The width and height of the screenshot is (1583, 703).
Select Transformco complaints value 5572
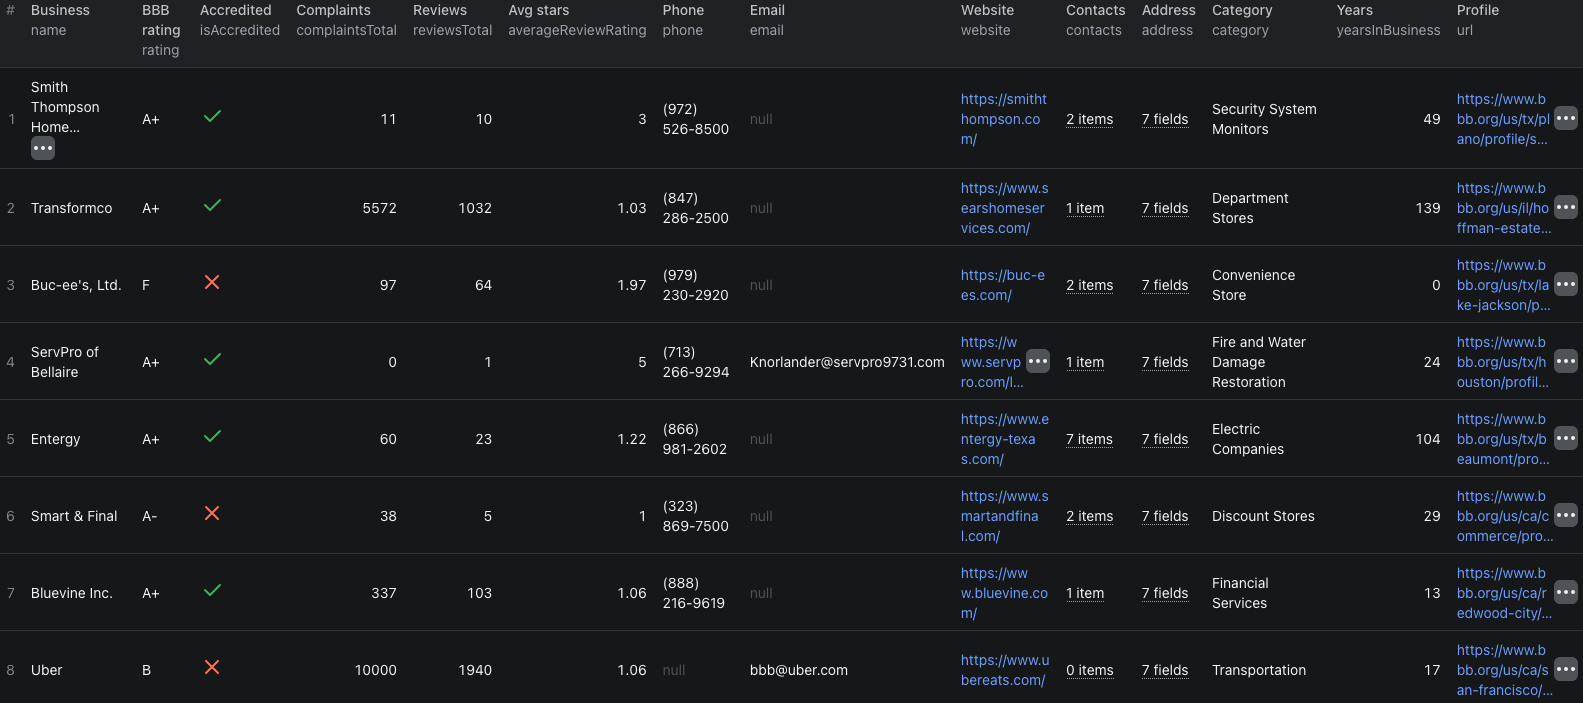pyautogui.click(x=379, y=208)
